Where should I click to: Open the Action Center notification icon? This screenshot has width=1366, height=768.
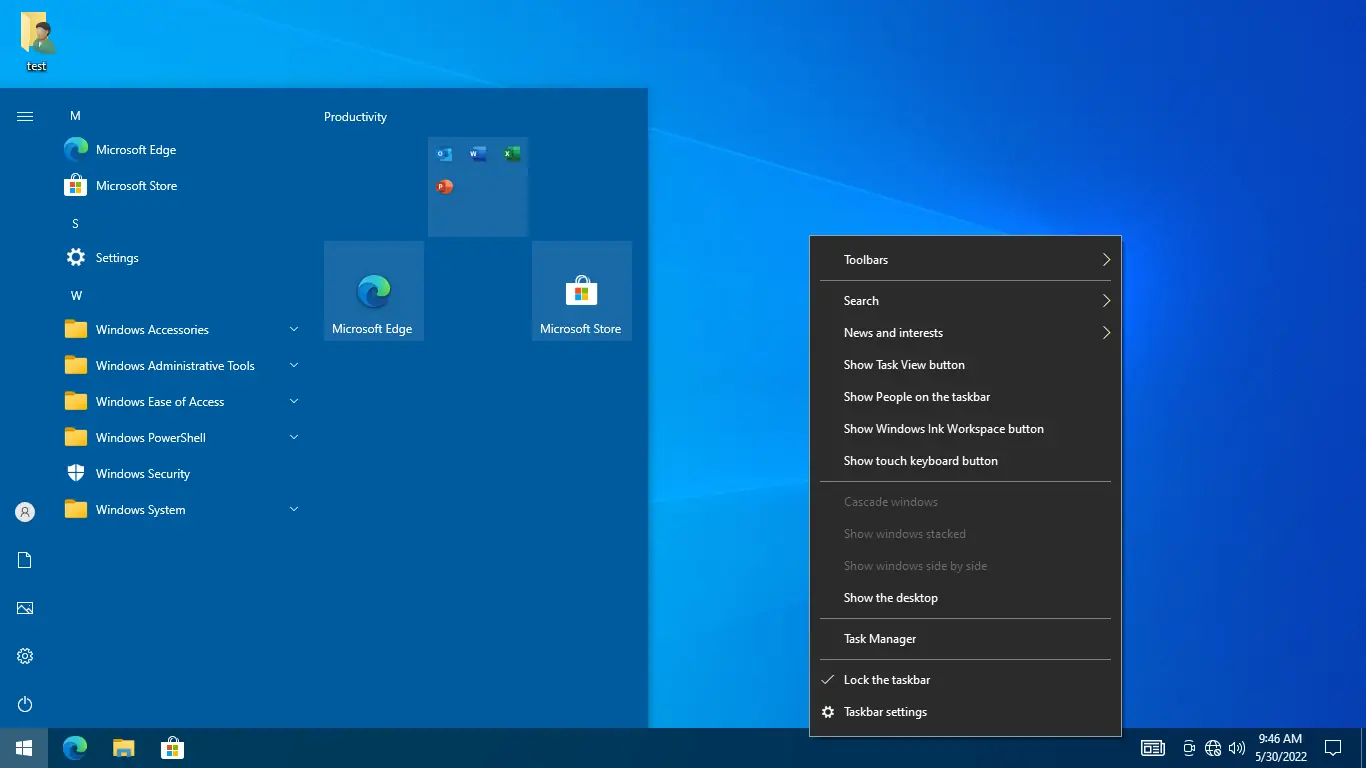1332,748
